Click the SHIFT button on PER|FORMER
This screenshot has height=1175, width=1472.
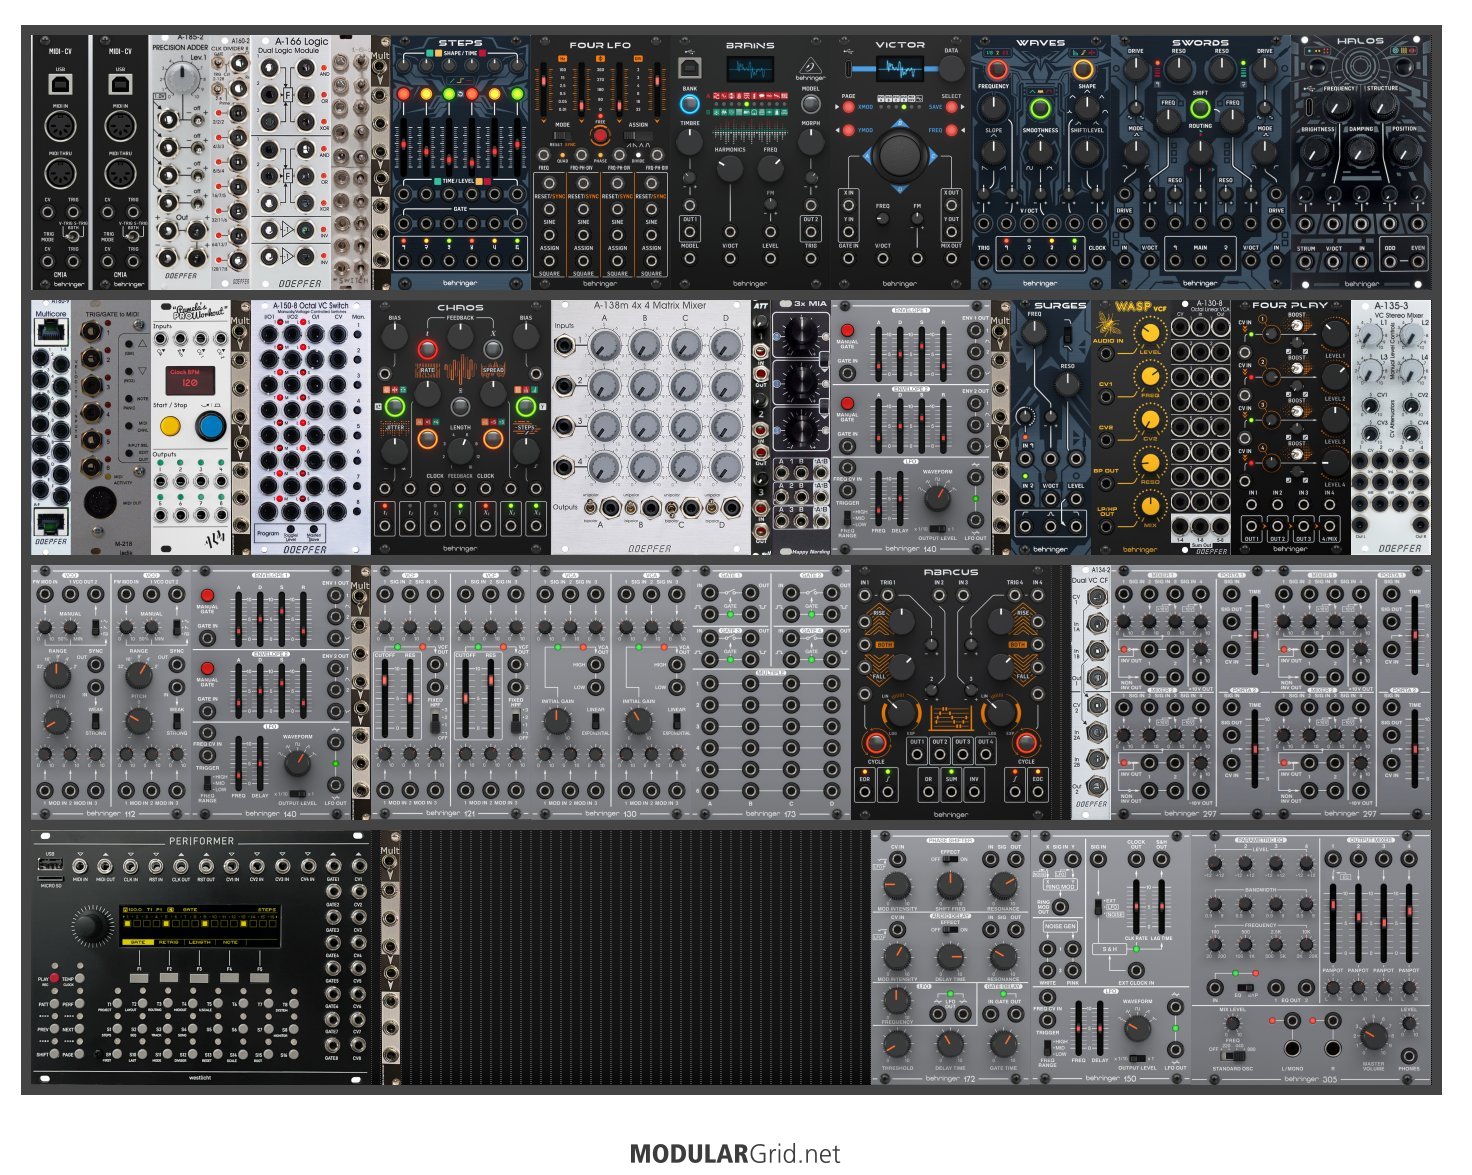tap(54, 1055)
